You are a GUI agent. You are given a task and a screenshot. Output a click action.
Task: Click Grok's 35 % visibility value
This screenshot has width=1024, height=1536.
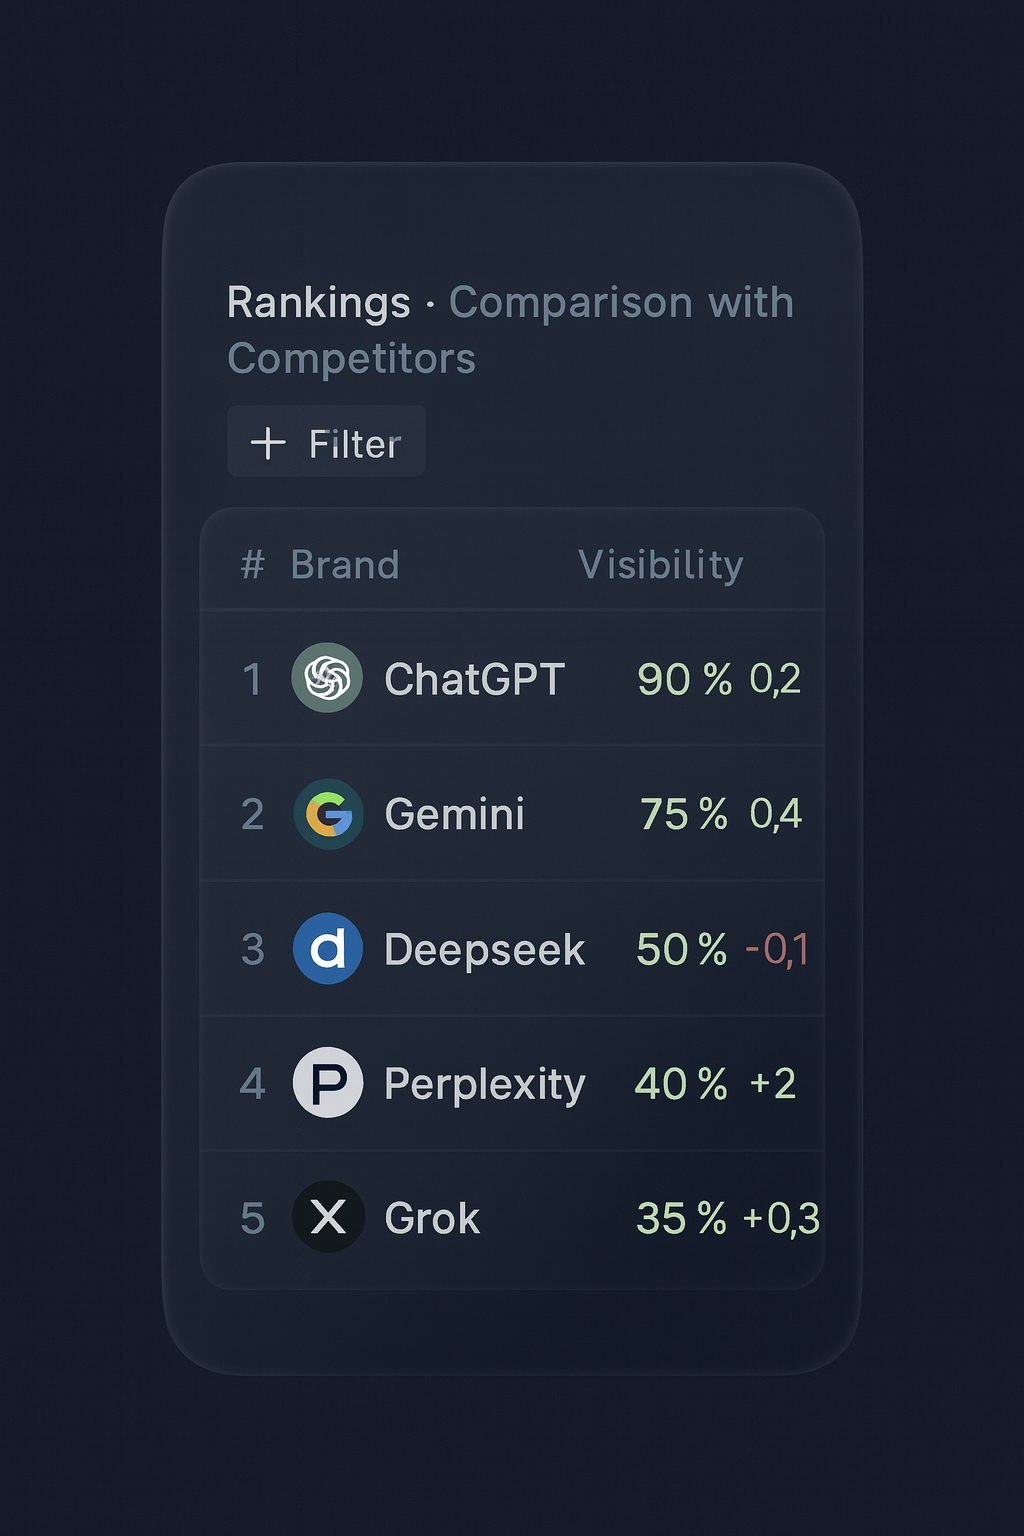tap(681, 1219)
